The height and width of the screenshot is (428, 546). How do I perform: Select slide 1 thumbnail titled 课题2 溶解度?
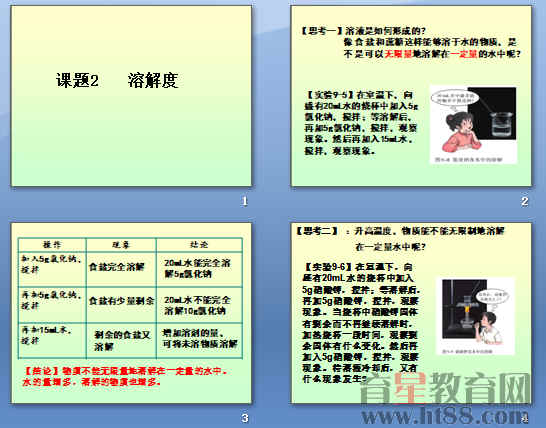[x=131, y=96]
